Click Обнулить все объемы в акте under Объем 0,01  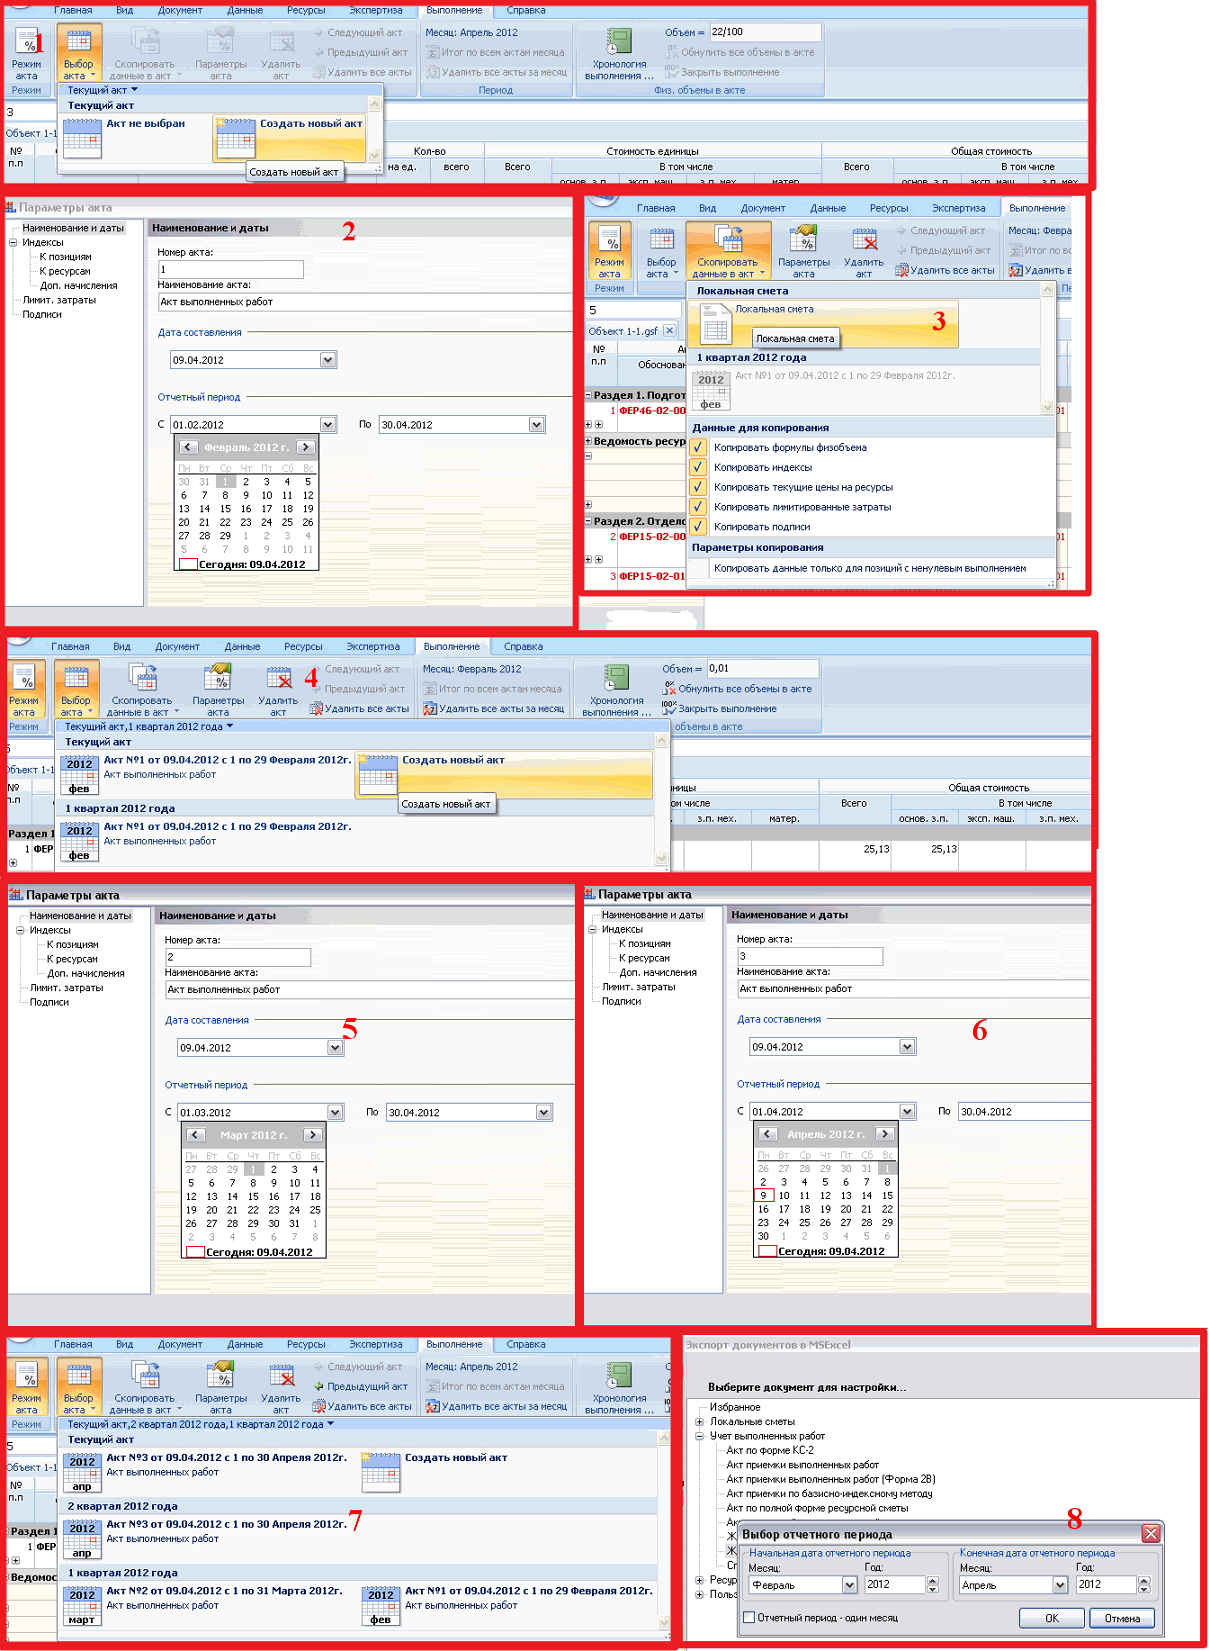click(737, 689)
